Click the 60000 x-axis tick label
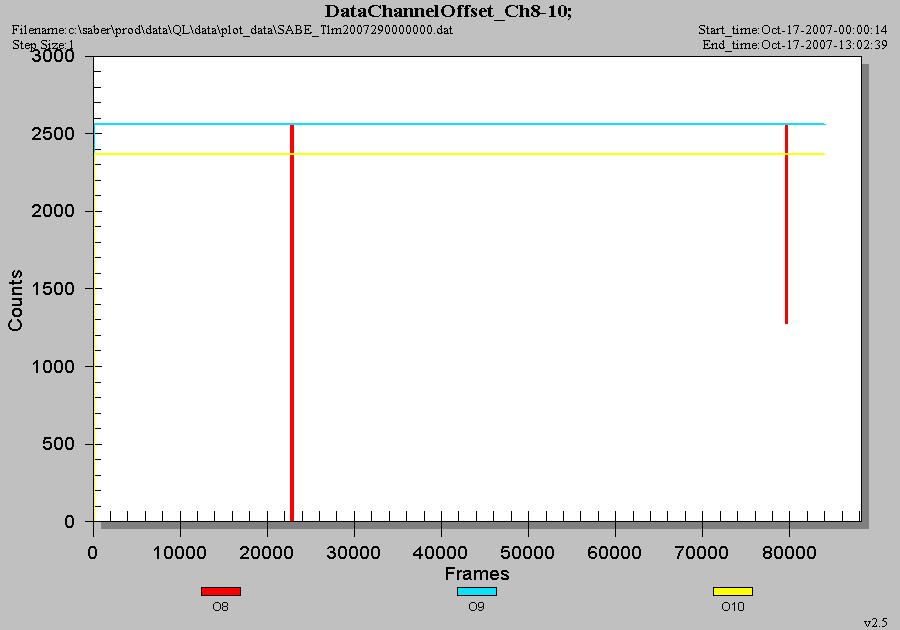This screenshot has height=630, width=900. [615, 553]
